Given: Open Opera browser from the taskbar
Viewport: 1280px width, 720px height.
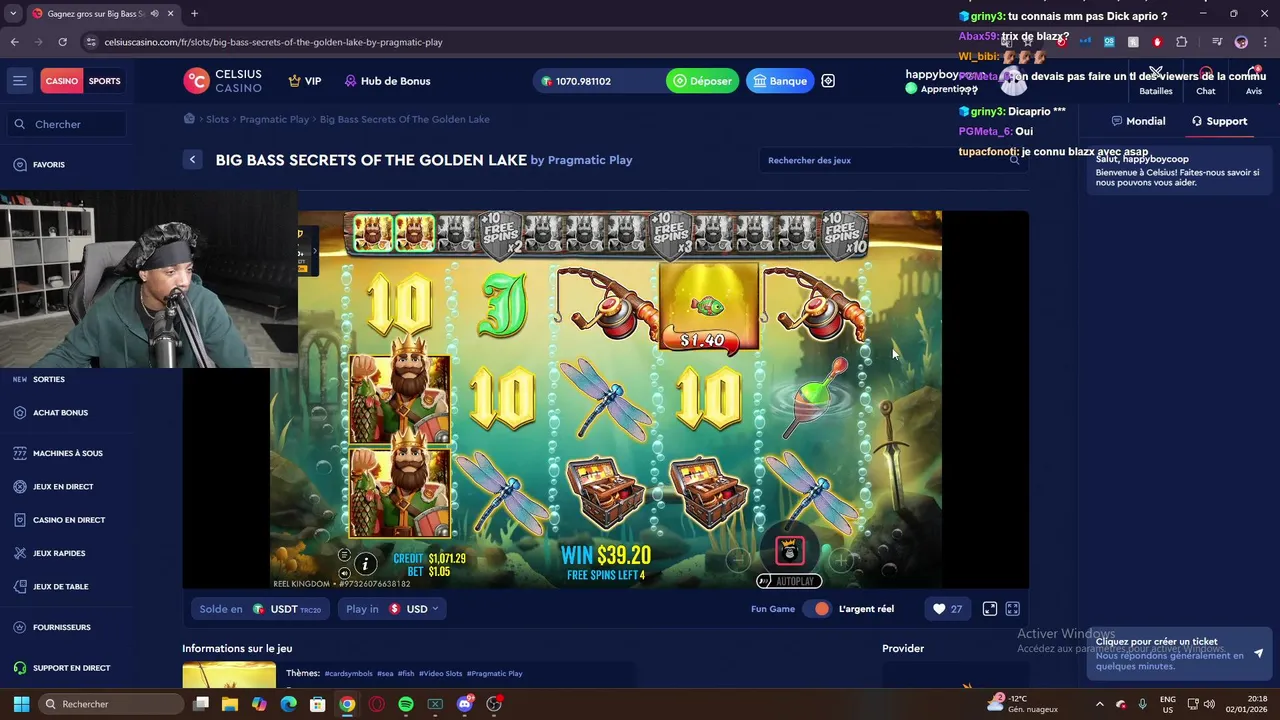Looking at the screenshot, I should click(x=376, y=704).
